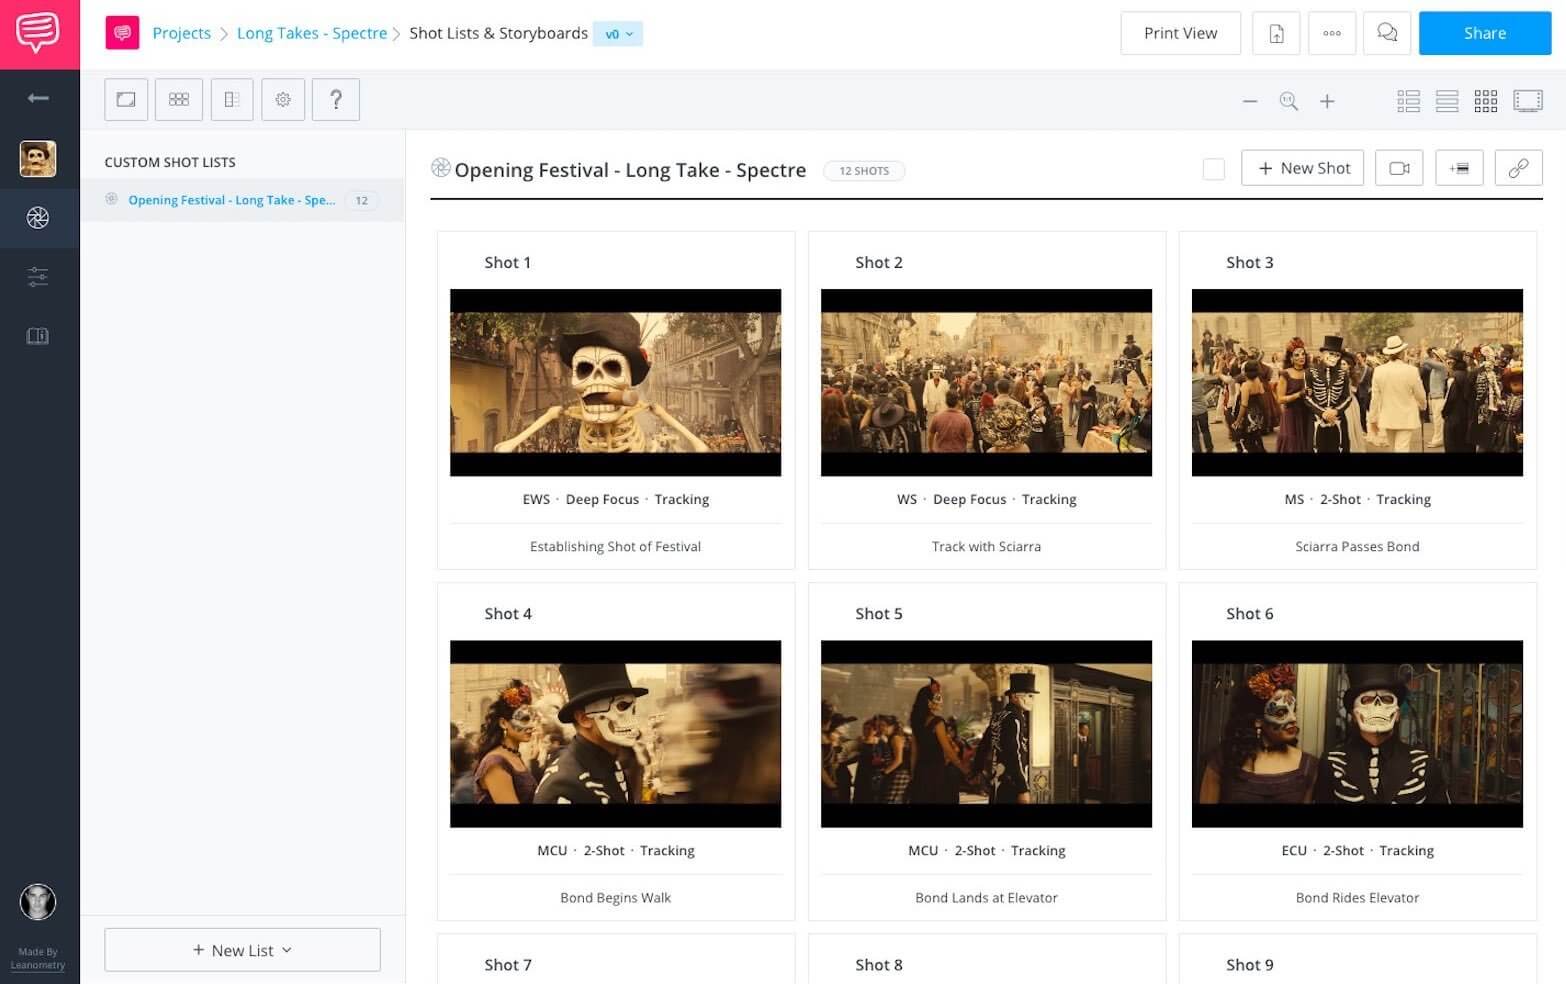Screen dimensions: 1566x984
Task: Open the three-dot more options menu
Action: click(1332, 33)
